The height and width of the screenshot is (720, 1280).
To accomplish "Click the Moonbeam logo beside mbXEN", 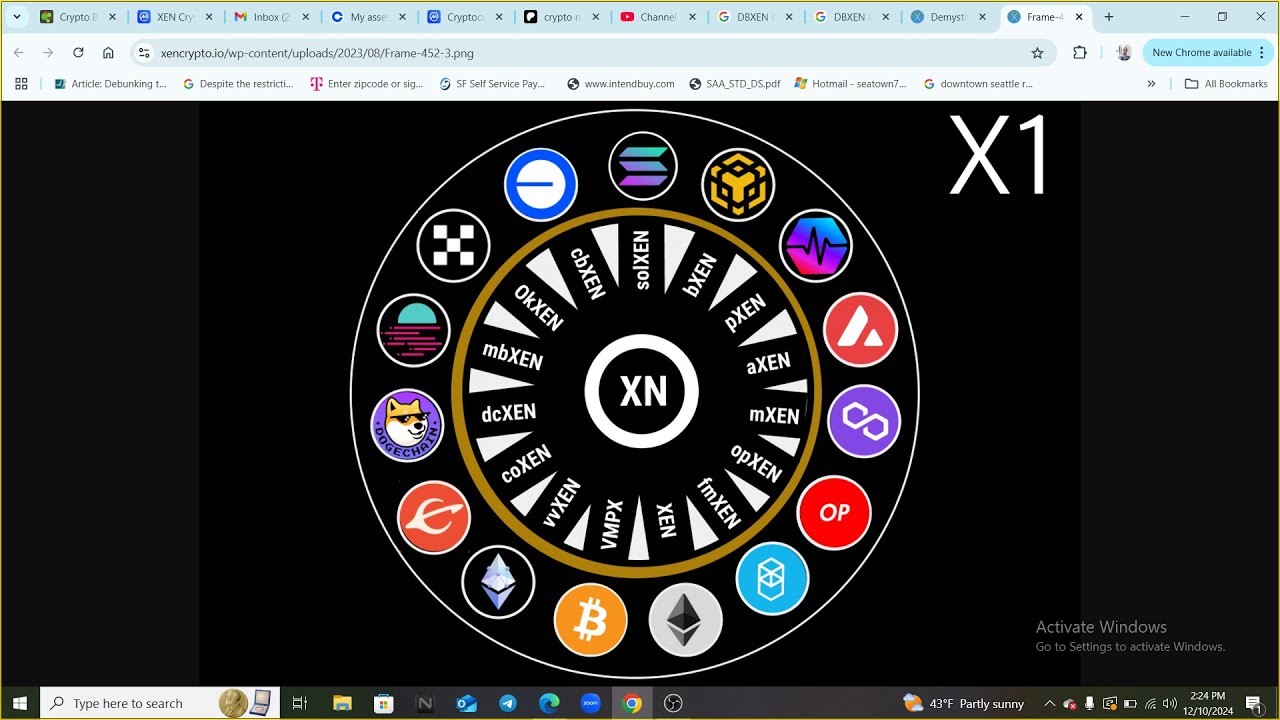I will 414,331.
